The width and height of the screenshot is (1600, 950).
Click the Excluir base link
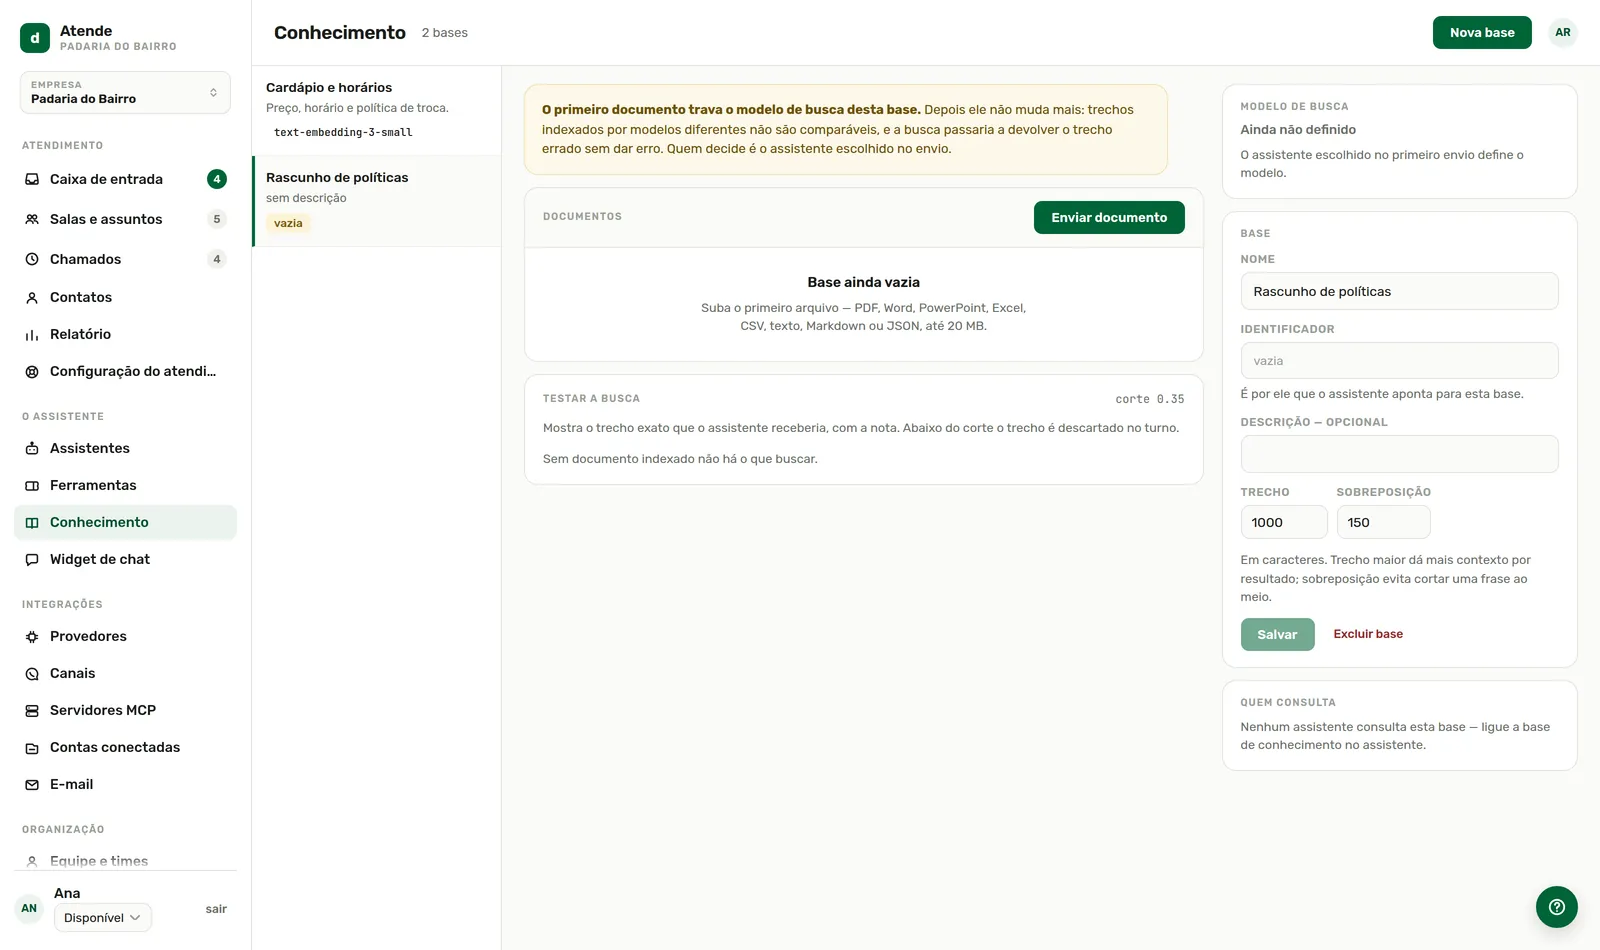coord(1368,634)
